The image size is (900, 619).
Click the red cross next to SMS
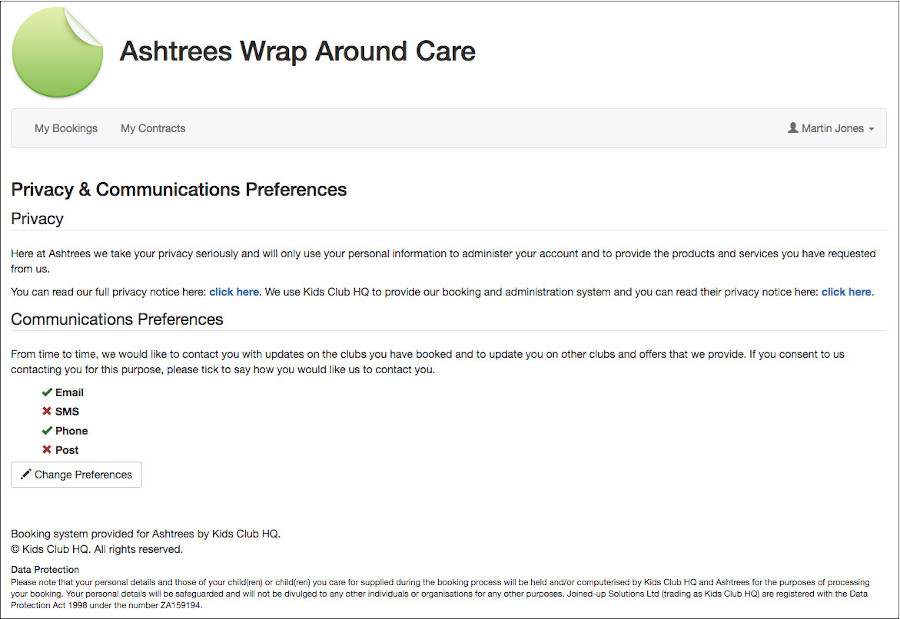point(47,411)
